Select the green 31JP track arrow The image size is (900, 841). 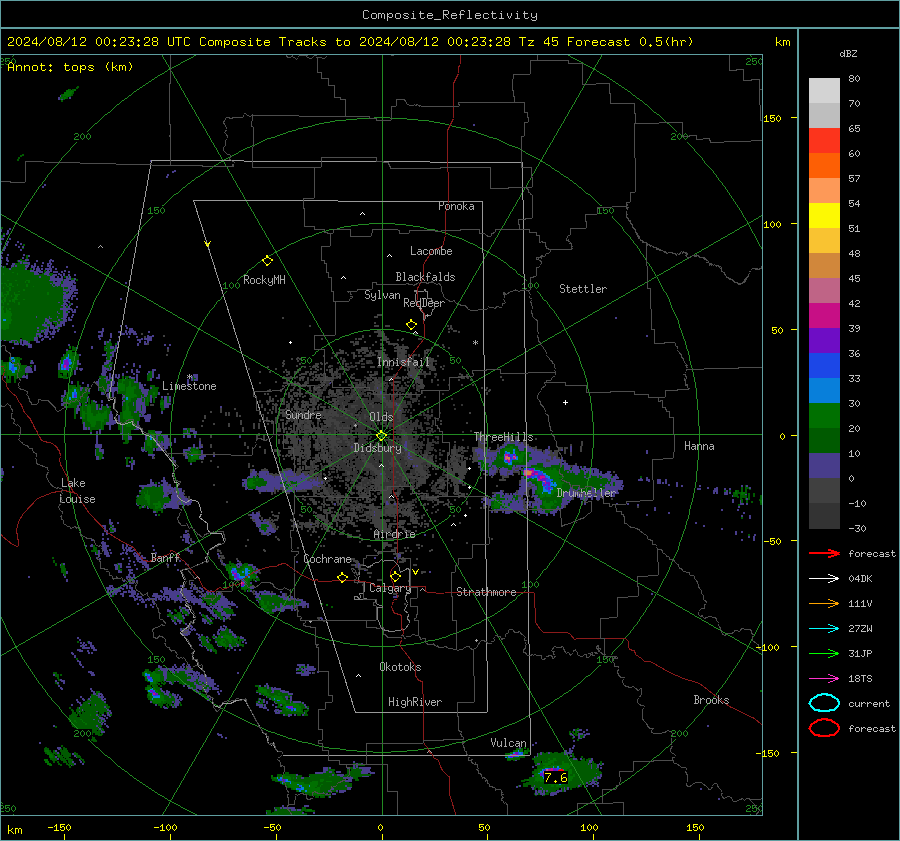(x=824, y=653)
